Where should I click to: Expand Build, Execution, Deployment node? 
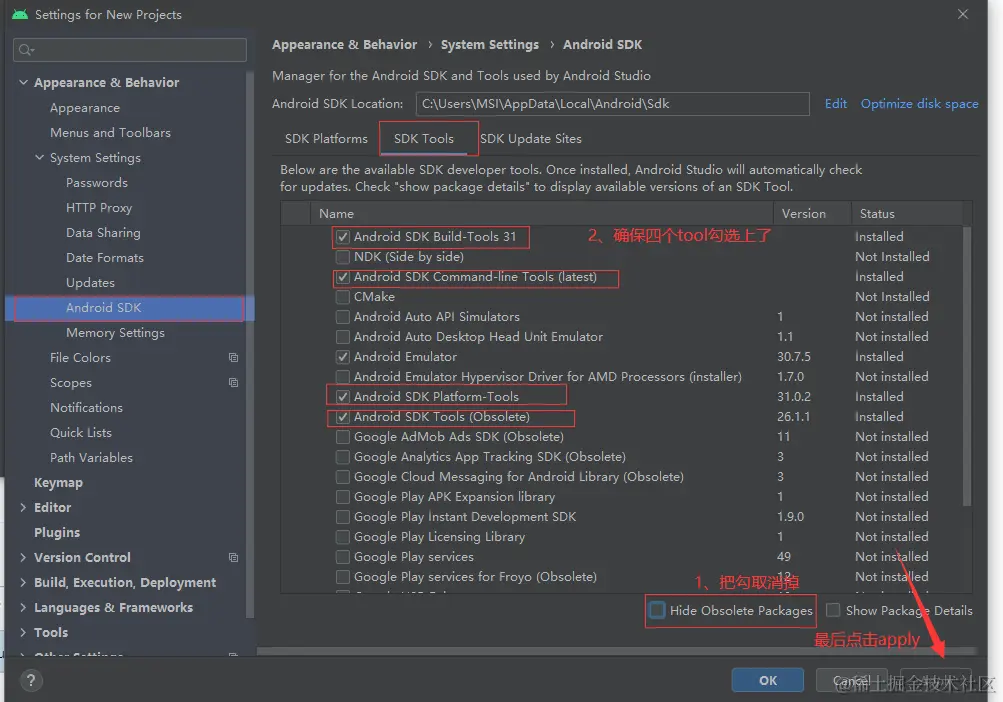pos(24,582)
